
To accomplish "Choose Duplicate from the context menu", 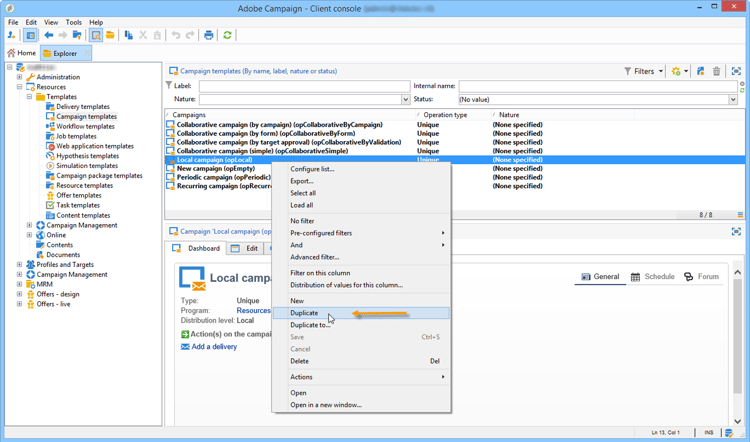I will 361,313.
